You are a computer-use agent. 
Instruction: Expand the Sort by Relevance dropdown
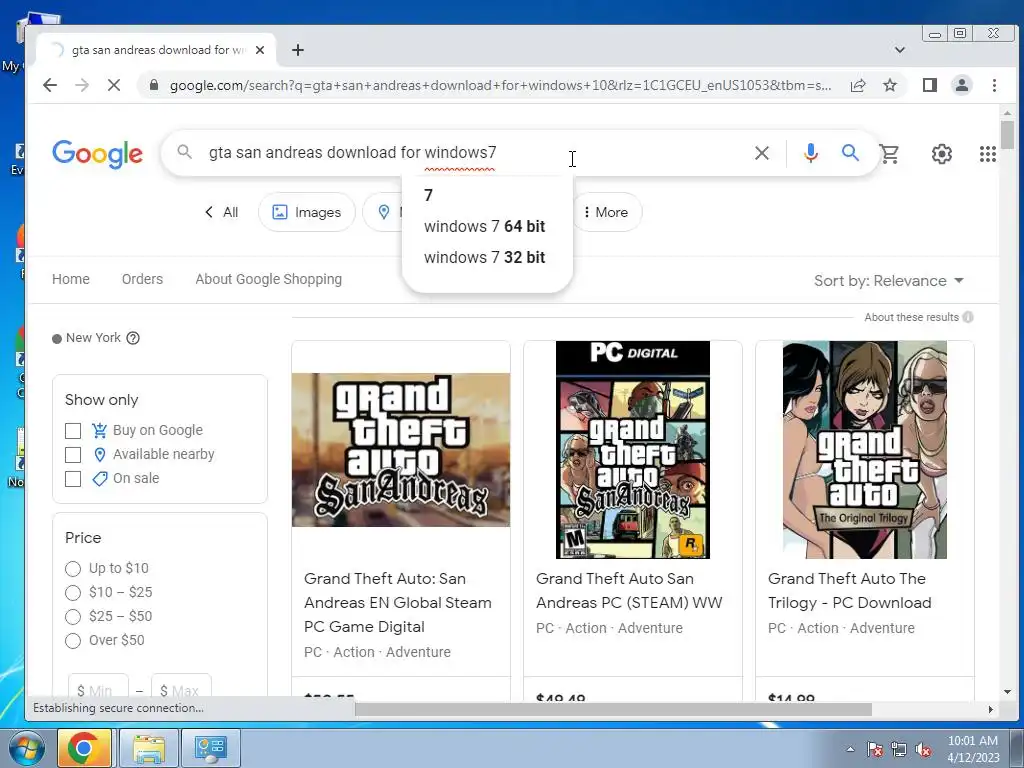point(889,281)
